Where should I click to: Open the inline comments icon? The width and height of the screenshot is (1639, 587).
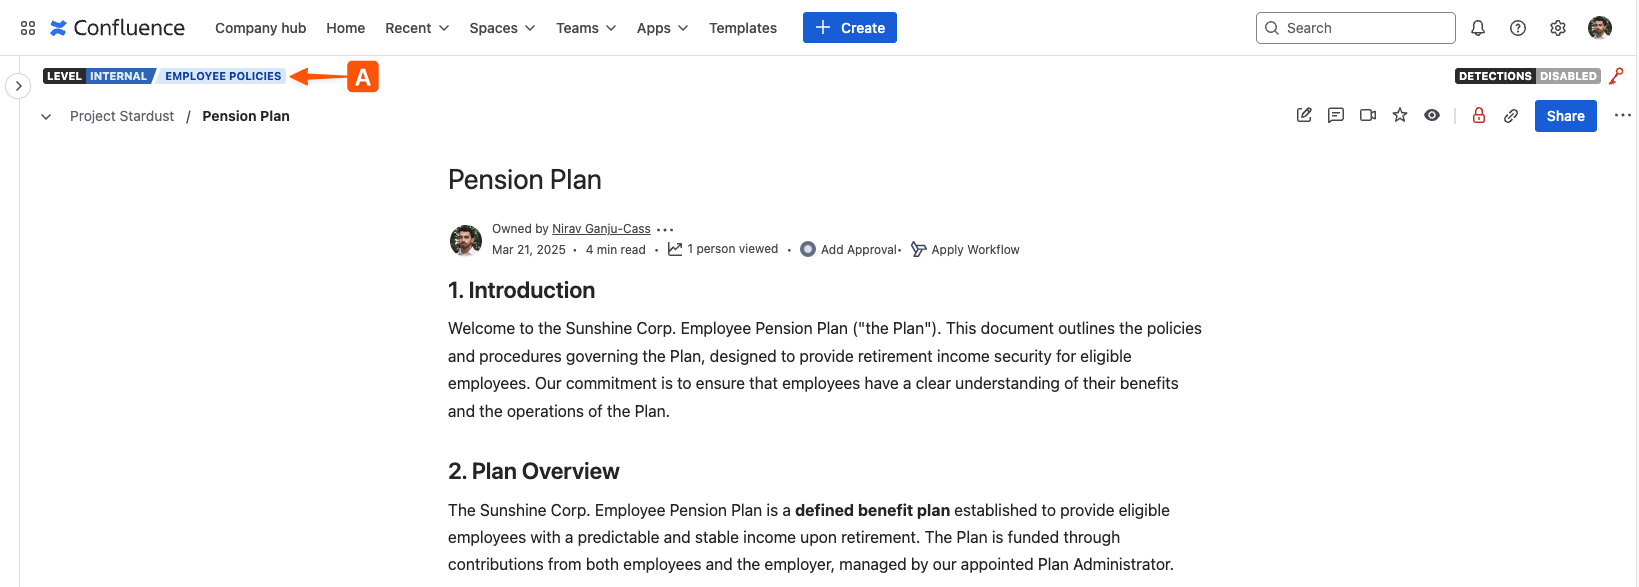[1336, 116]
